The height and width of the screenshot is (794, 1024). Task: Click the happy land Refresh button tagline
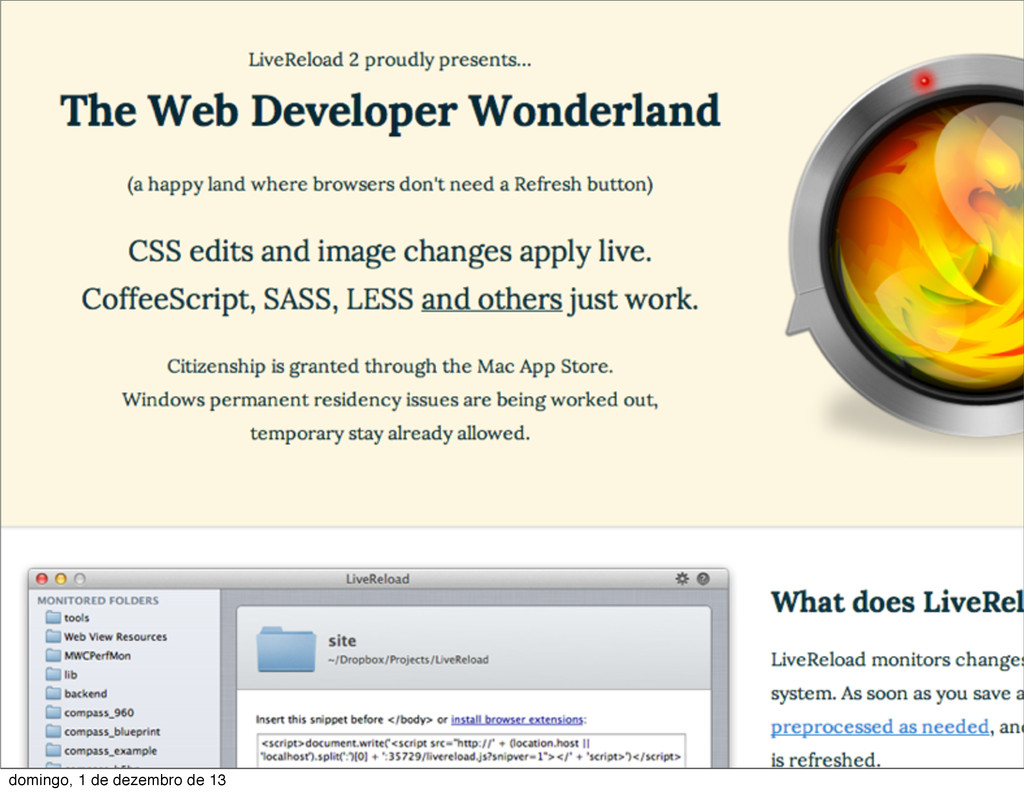point(390,185)
